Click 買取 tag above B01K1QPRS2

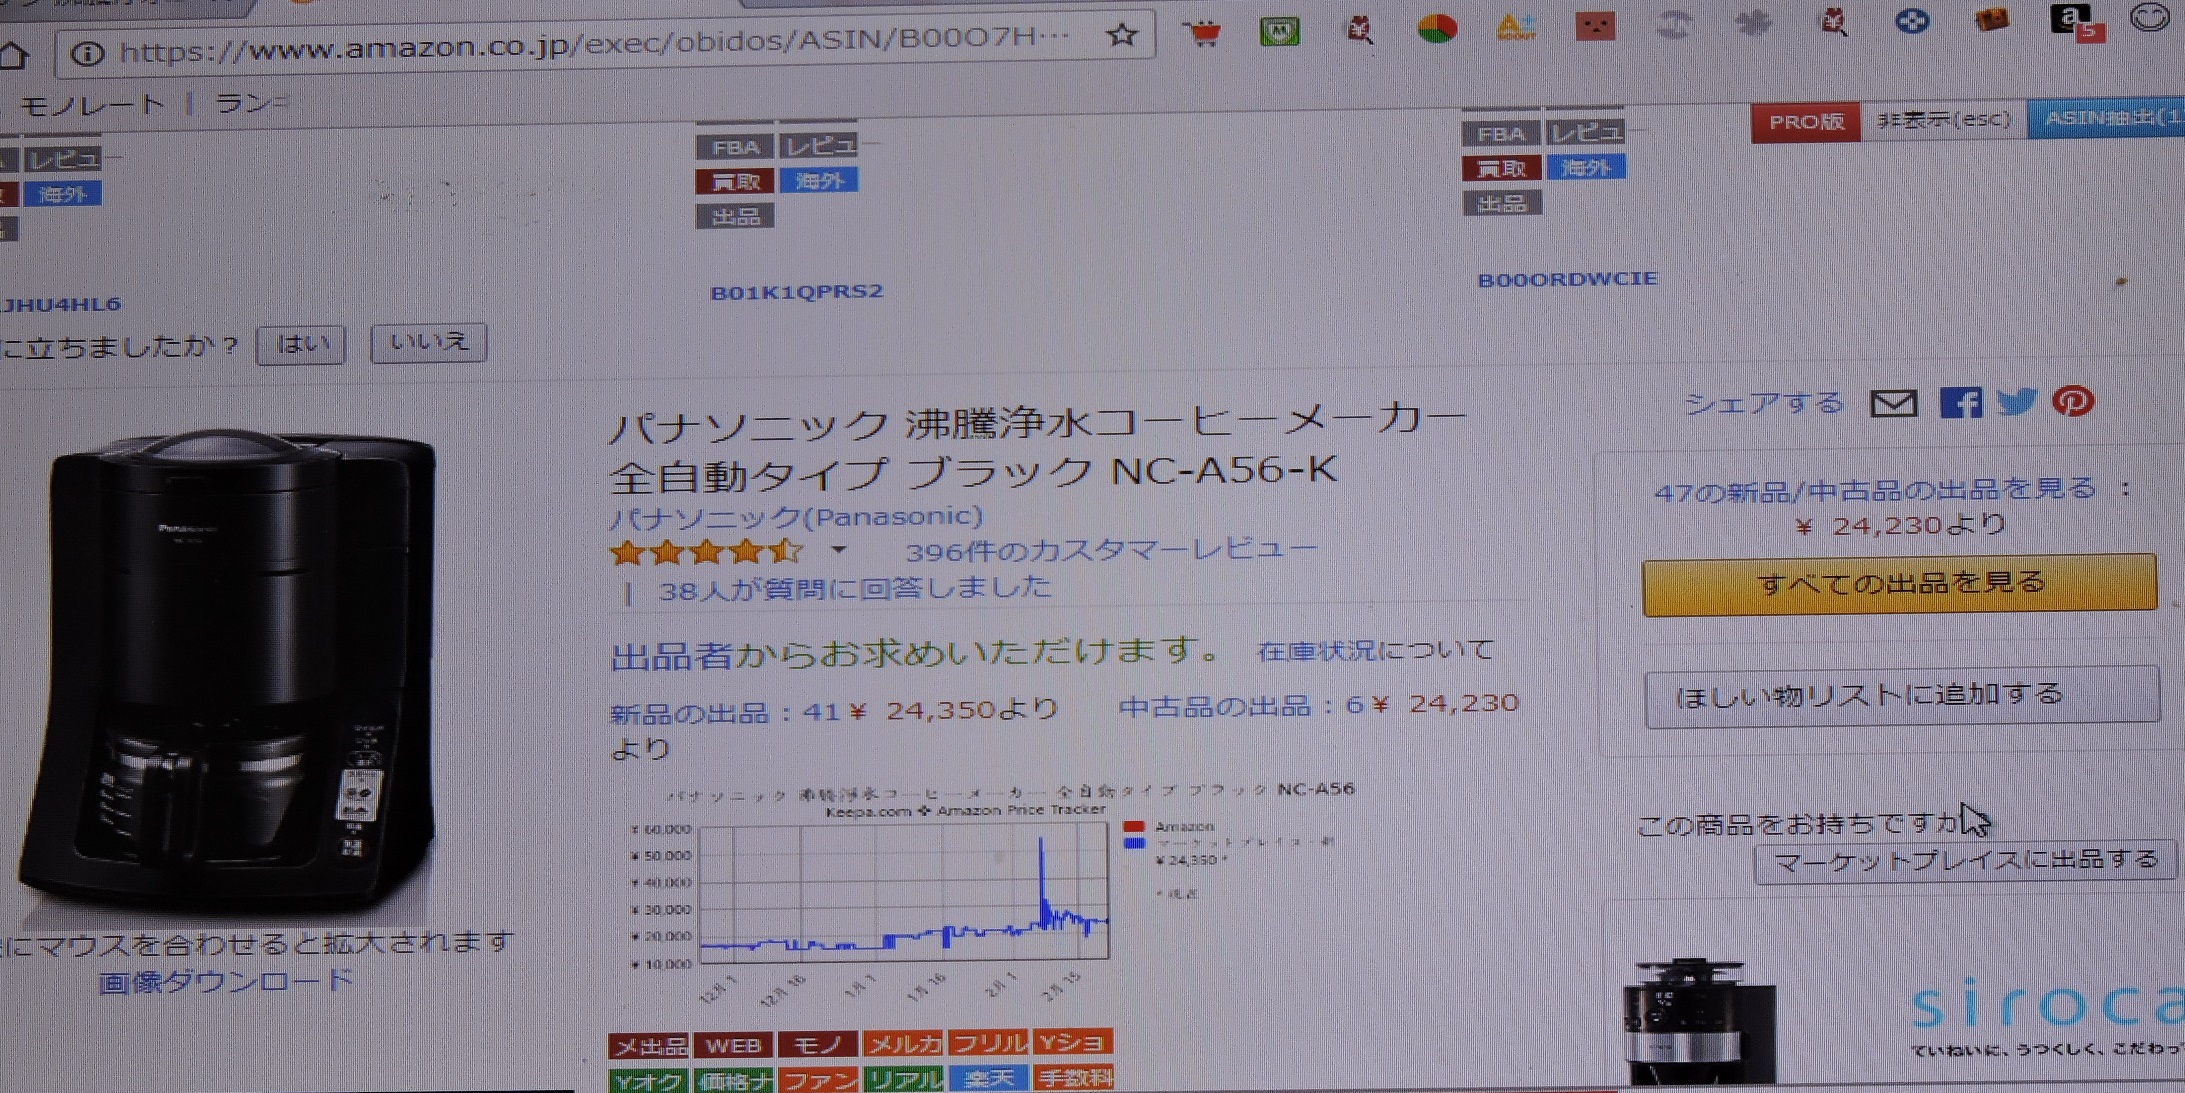(735, 182)
